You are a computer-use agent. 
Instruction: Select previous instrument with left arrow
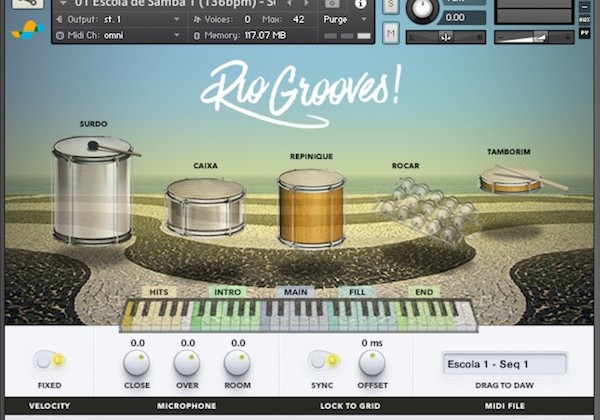click(x=289, y=3)
